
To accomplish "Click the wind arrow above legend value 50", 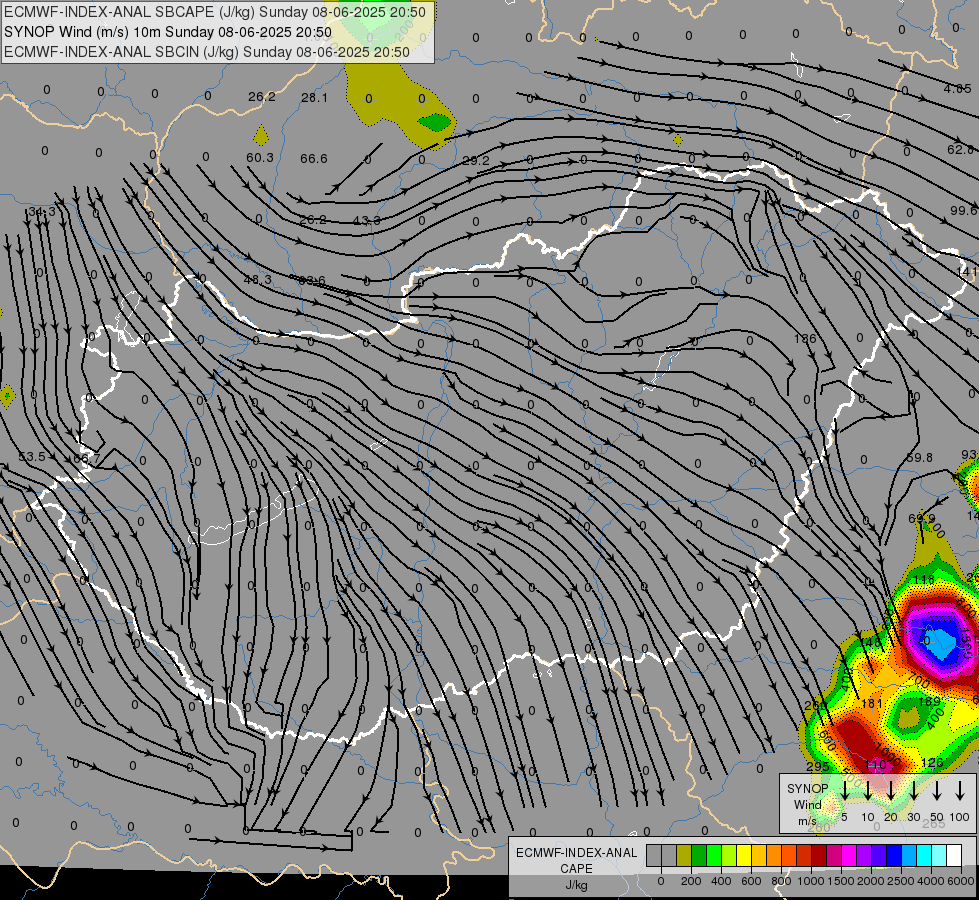I will pyautogui.click(x=937, y=791).
